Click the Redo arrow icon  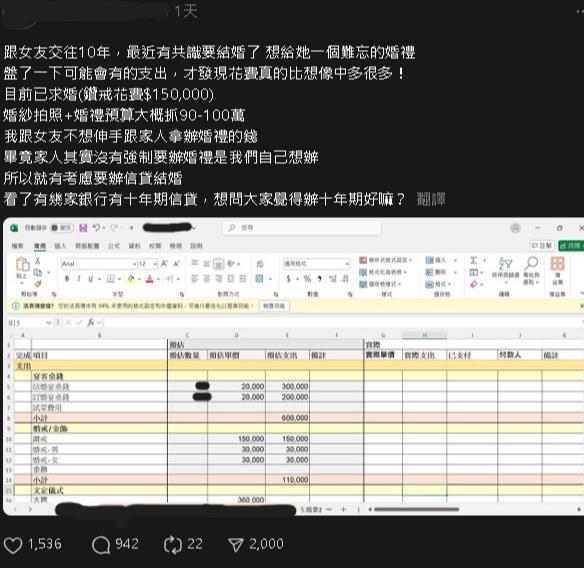point(114,228)
